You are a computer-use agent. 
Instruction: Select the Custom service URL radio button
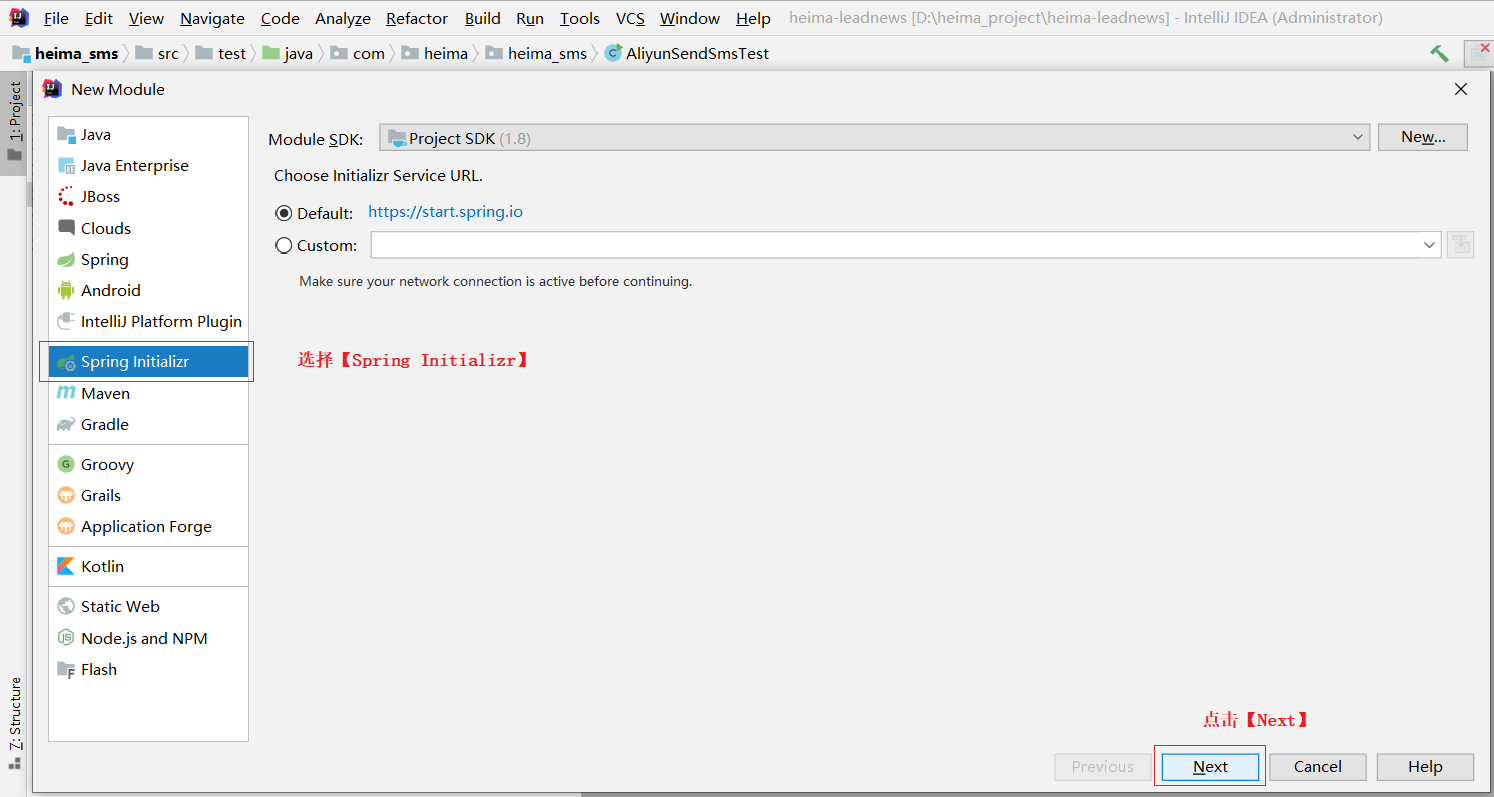click(x=283, y=245)
